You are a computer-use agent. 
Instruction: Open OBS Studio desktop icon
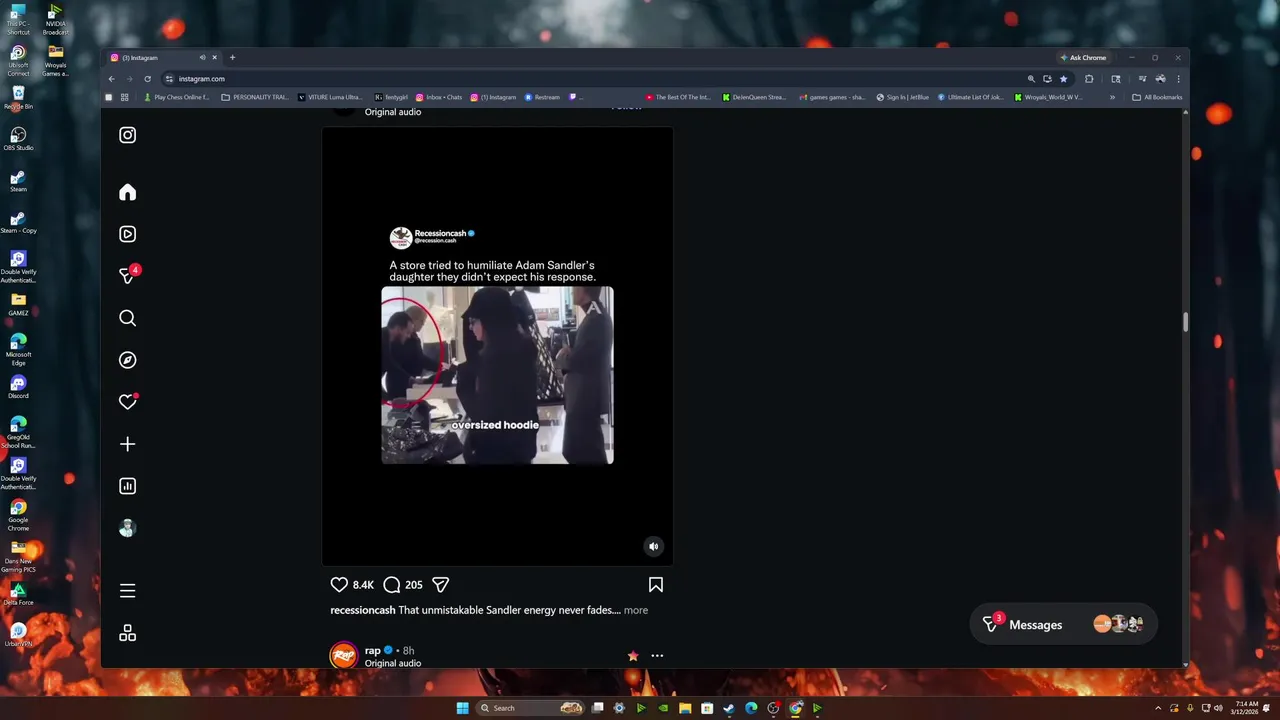(18, 138)
